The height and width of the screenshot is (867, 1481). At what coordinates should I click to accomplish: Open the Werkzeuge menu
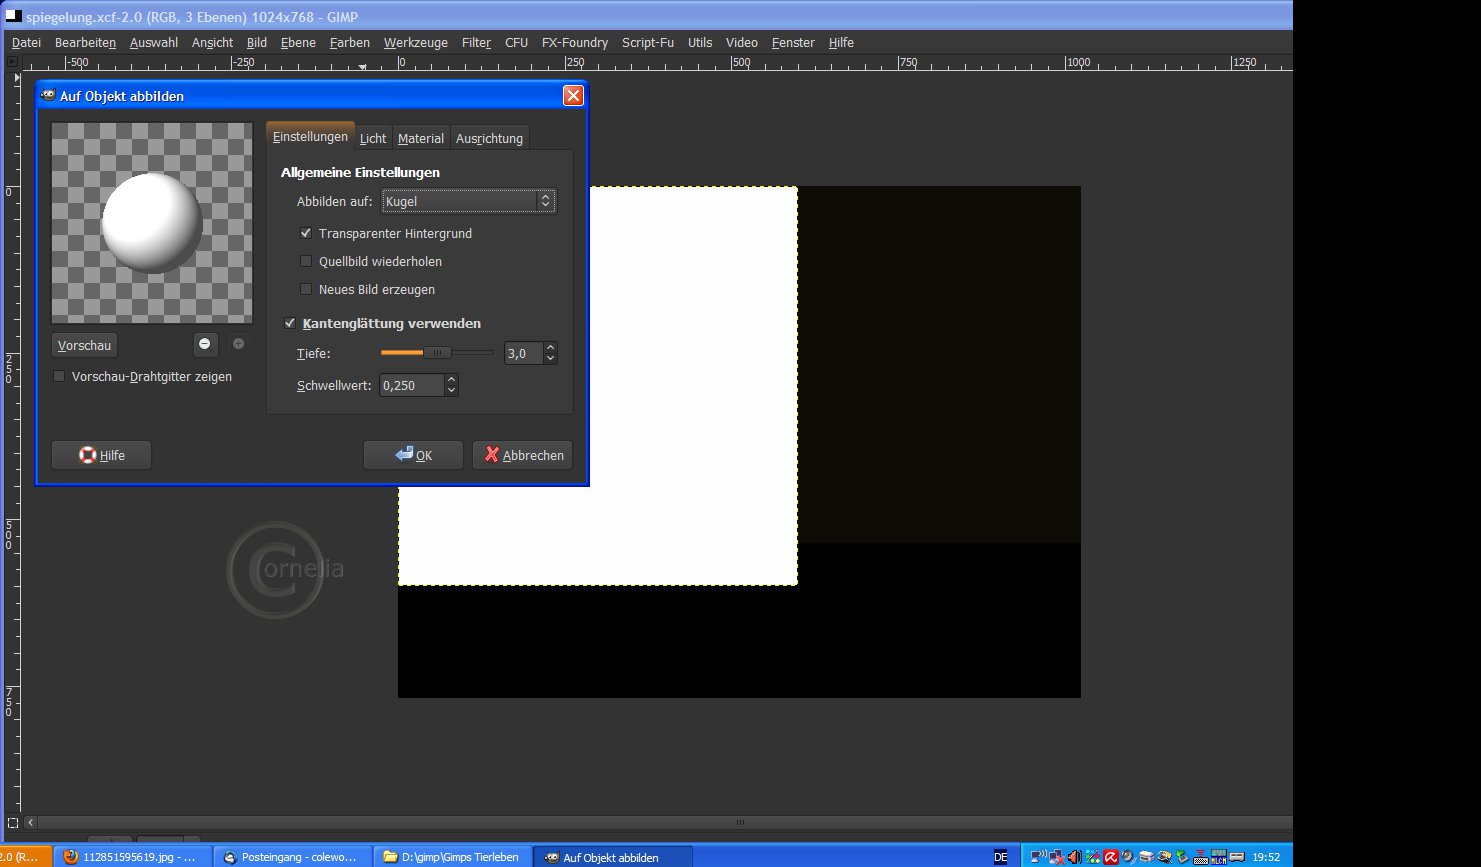click(x=416, y=42)
